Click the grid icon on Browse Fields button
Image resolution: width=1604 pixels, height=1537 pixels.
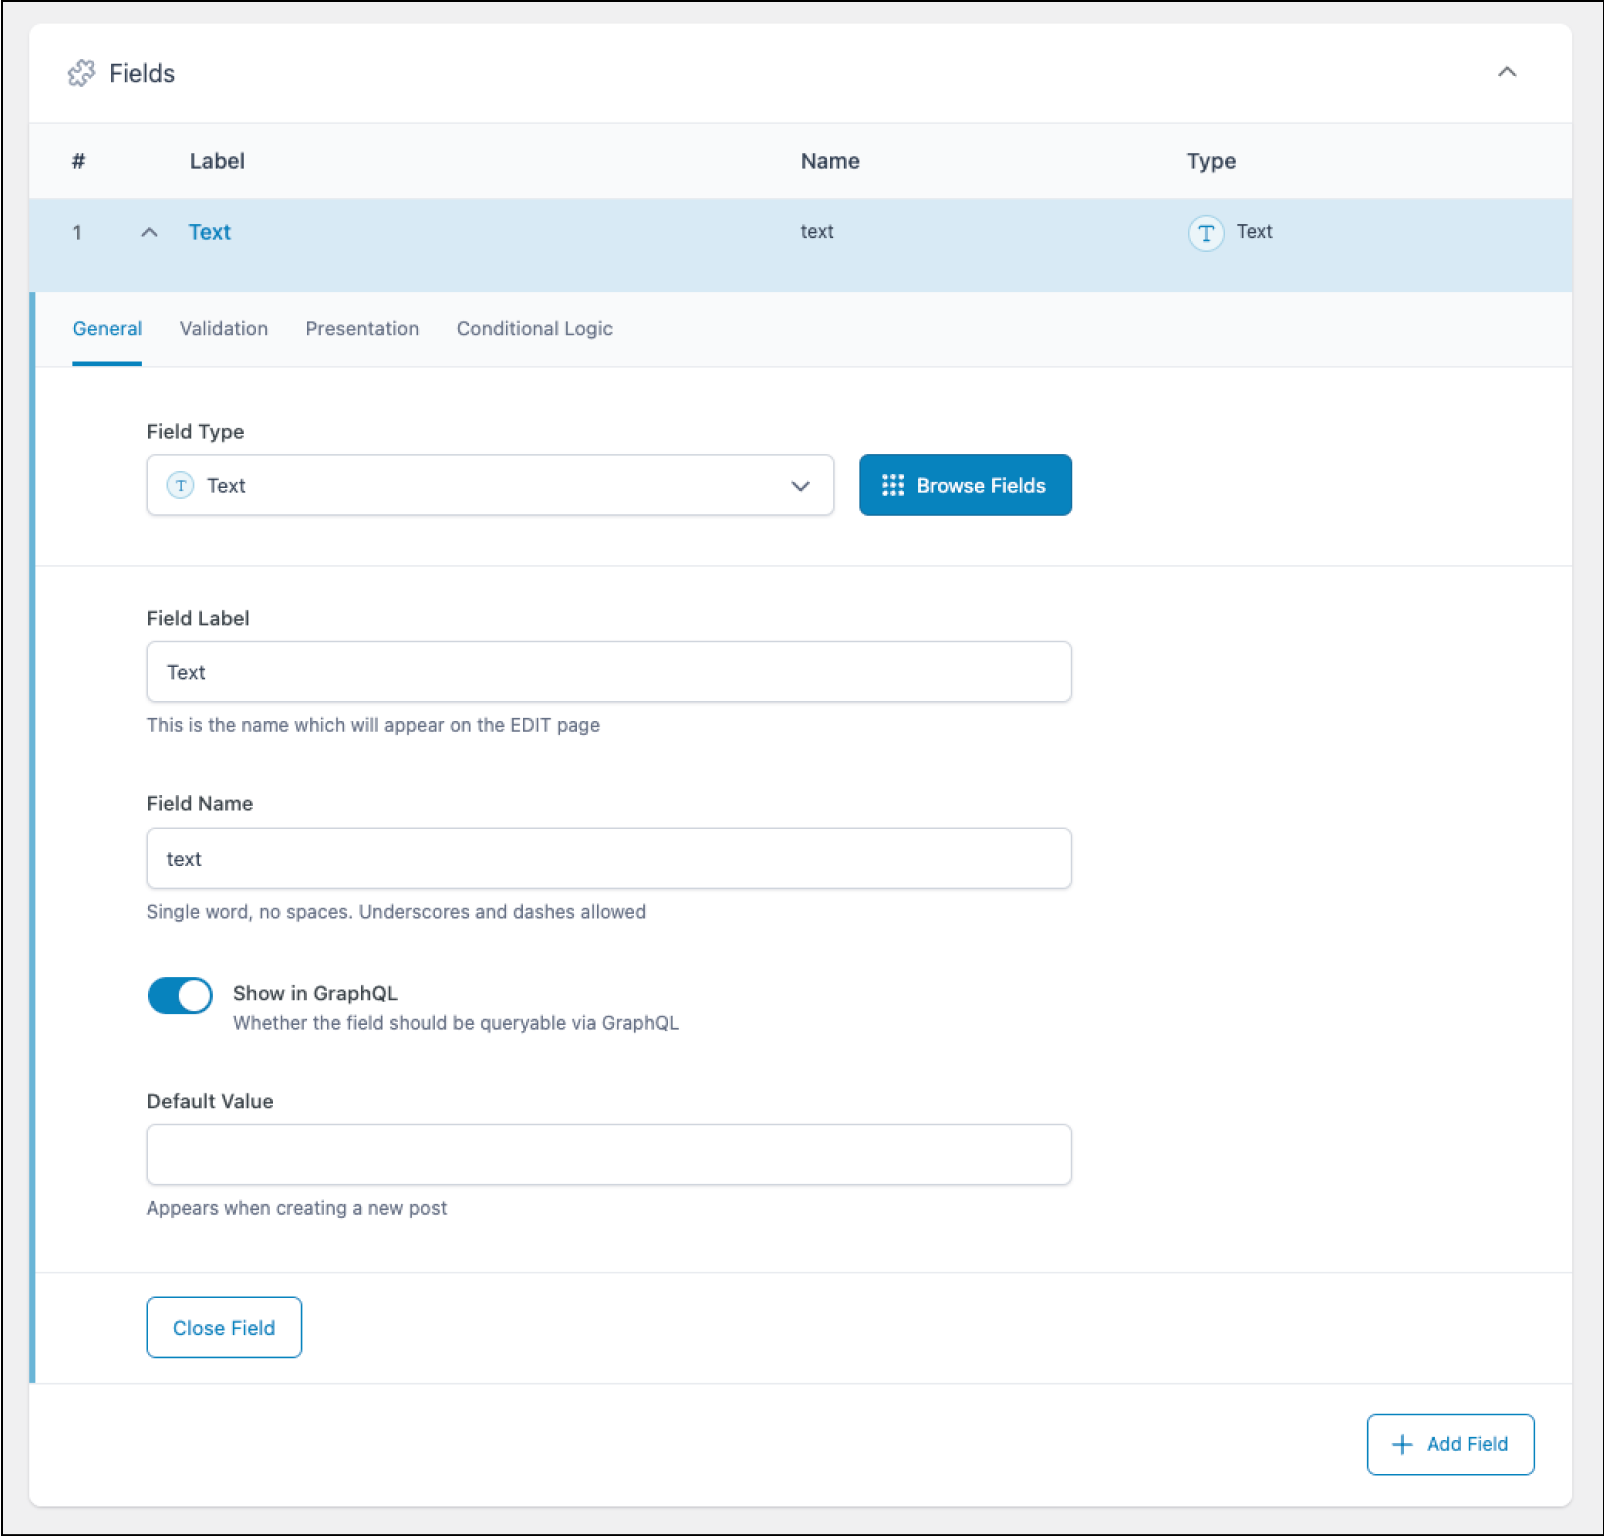(893, 485)
